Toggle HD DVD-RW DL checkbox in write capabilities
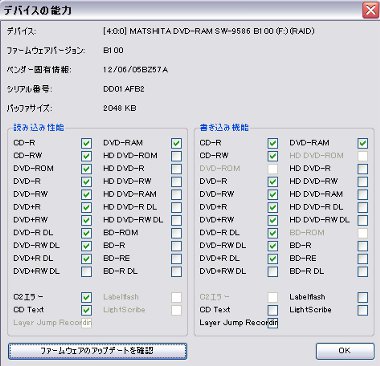 click(363, 220)
